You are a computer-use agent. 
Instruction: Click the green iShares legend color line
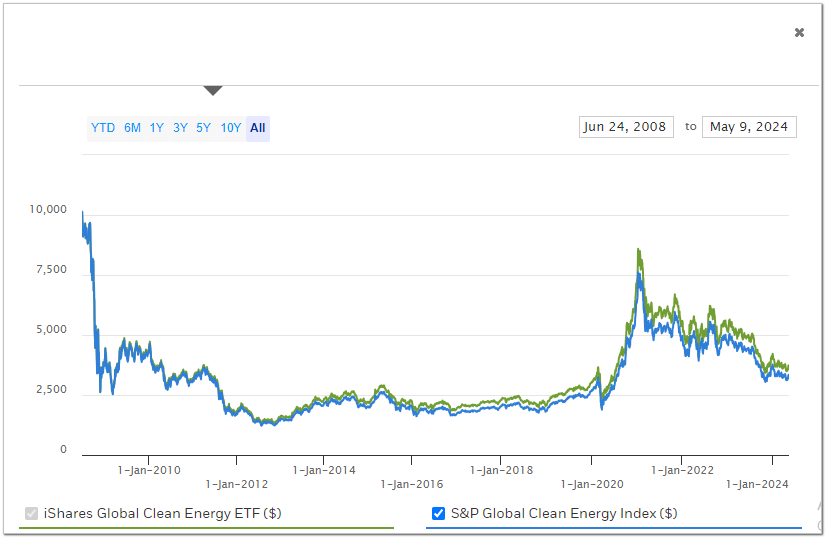[x=206, y=527]
